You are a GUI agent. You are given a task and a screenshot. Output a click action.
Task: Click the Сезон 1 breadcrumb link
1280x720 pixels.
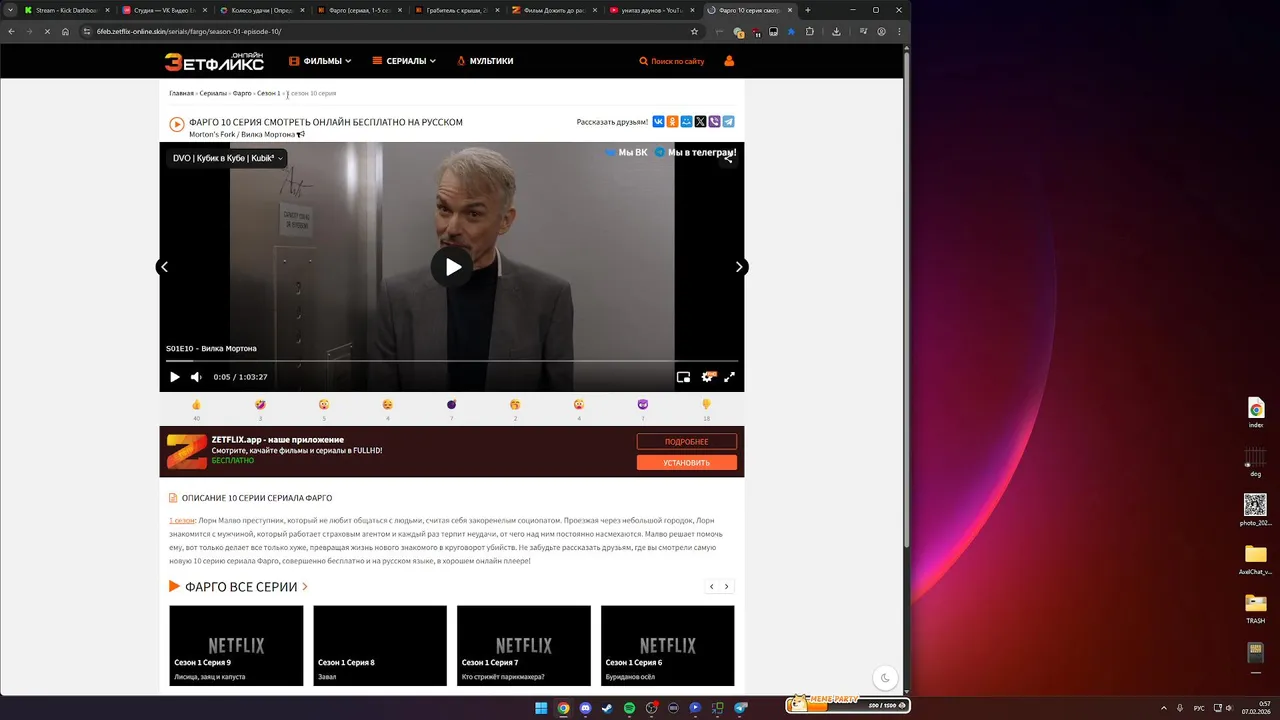coord(268,93)
